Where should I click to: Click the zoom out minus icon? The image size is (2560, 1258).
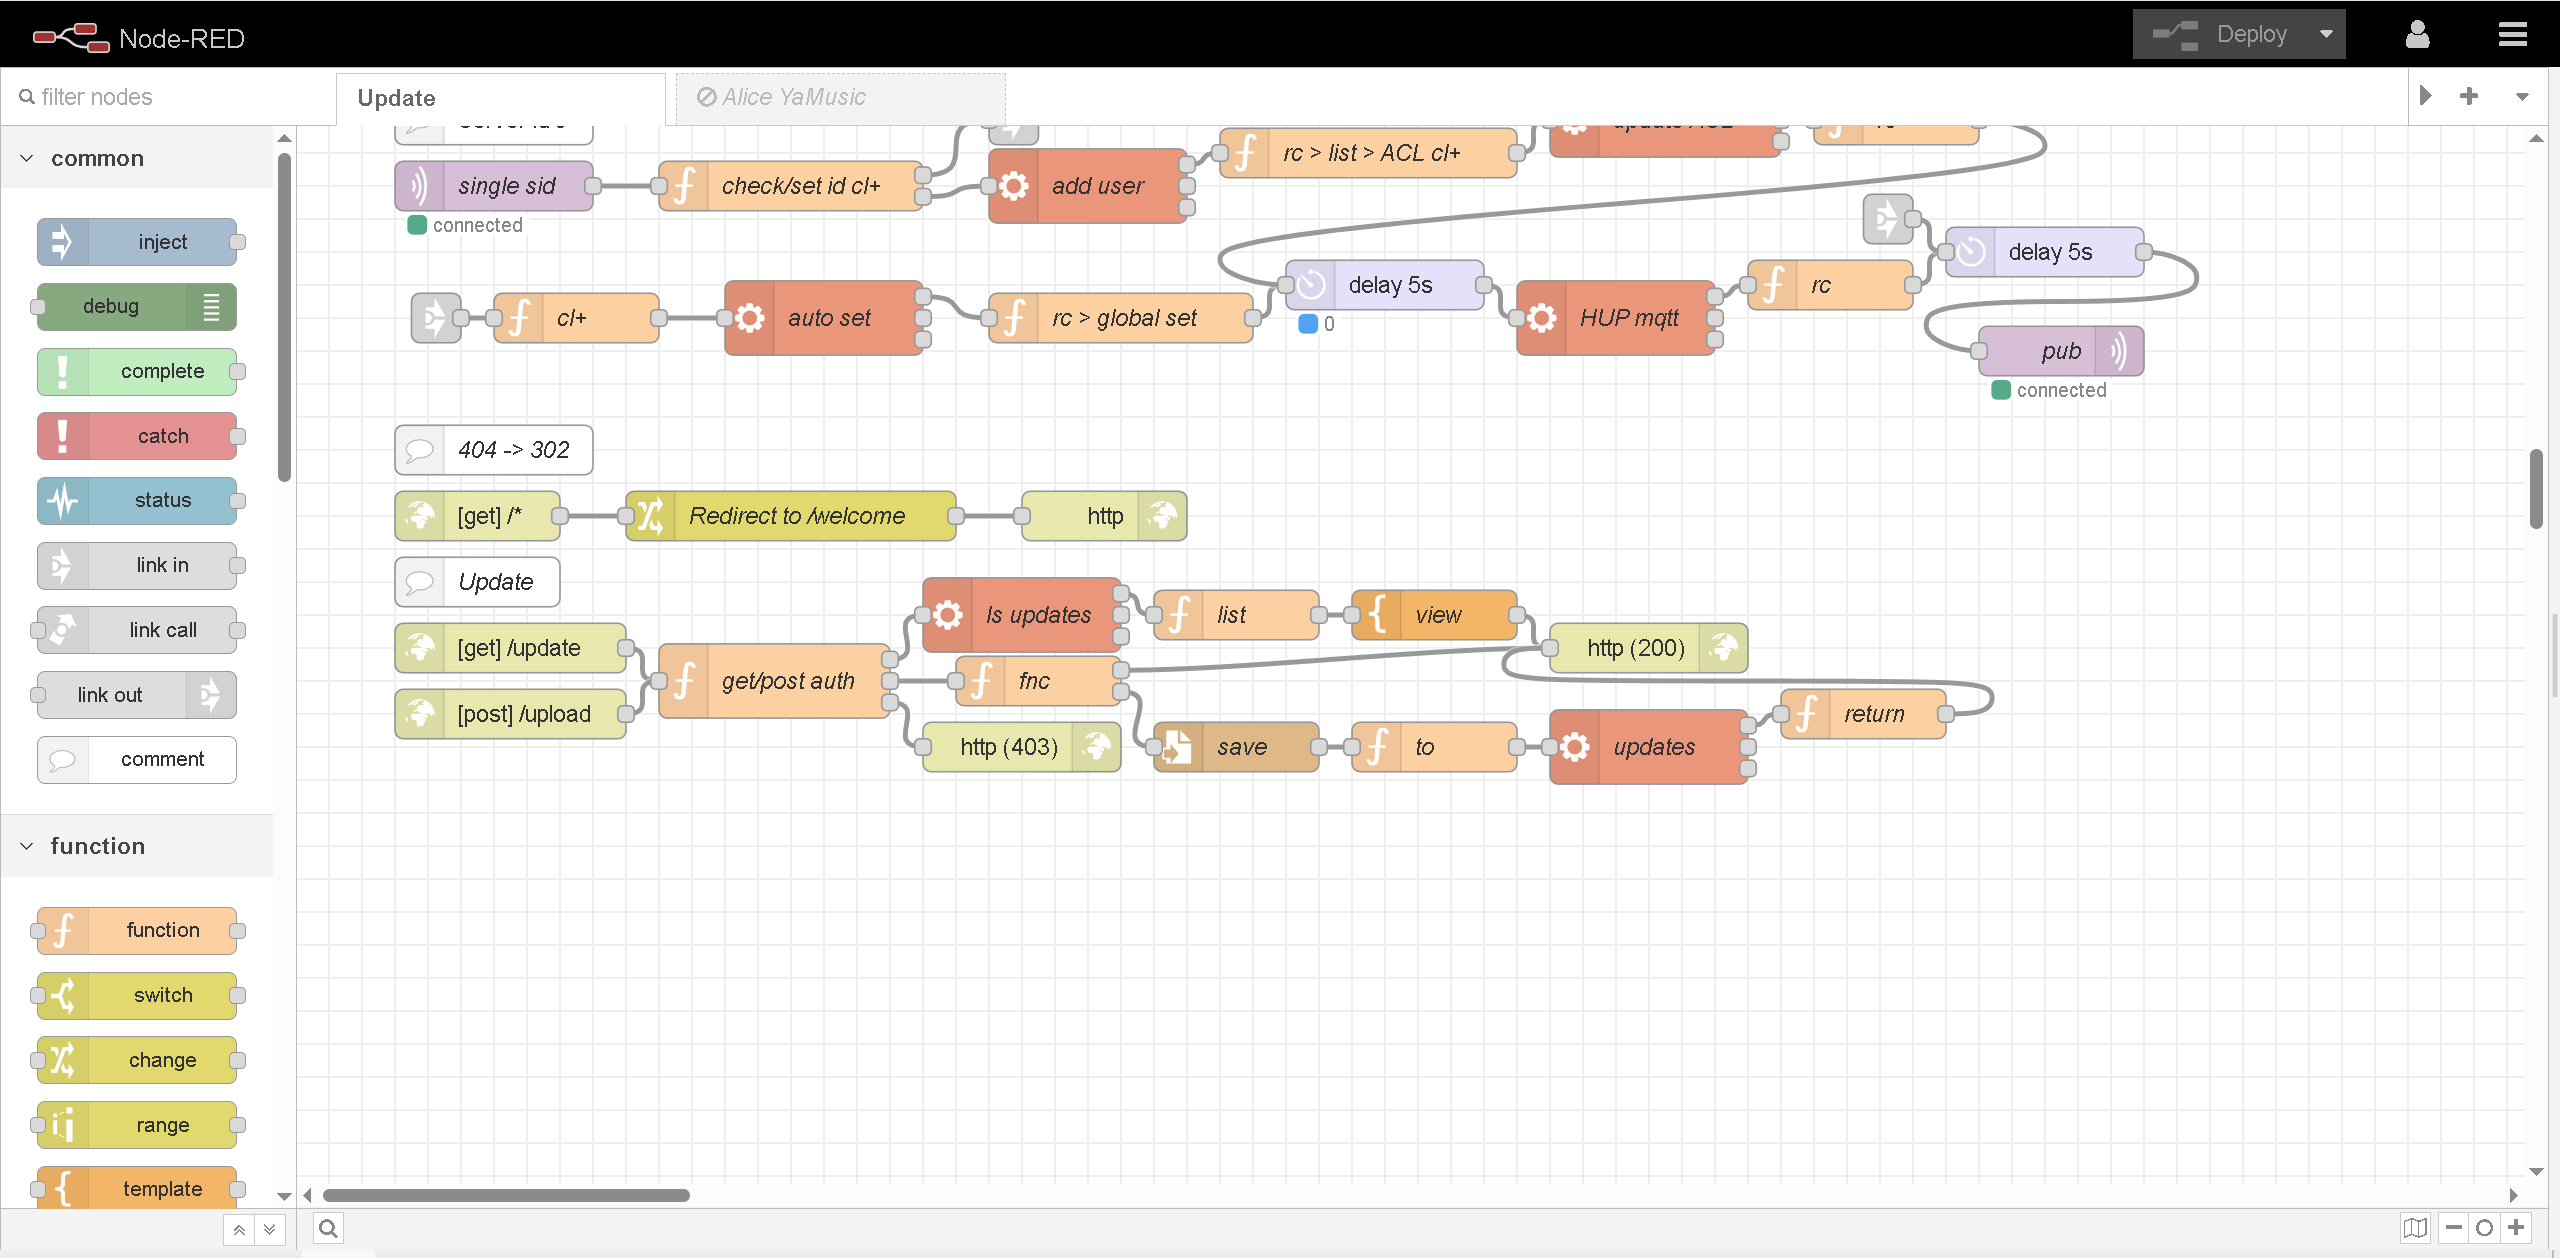pos(2454,1228)
